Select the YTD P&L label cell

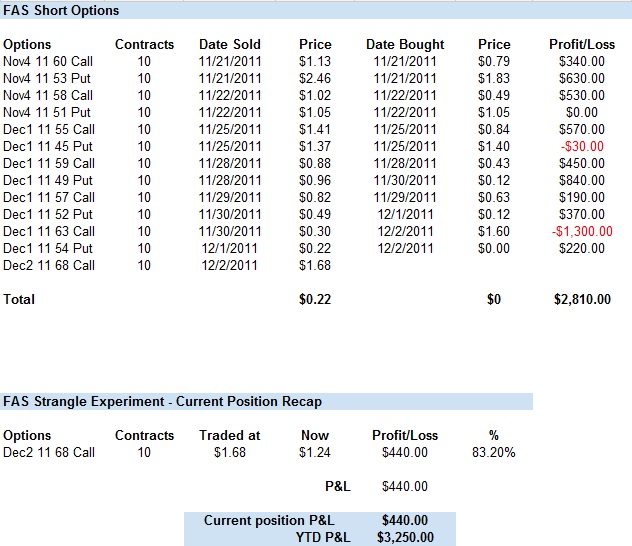tap(322, 537)
